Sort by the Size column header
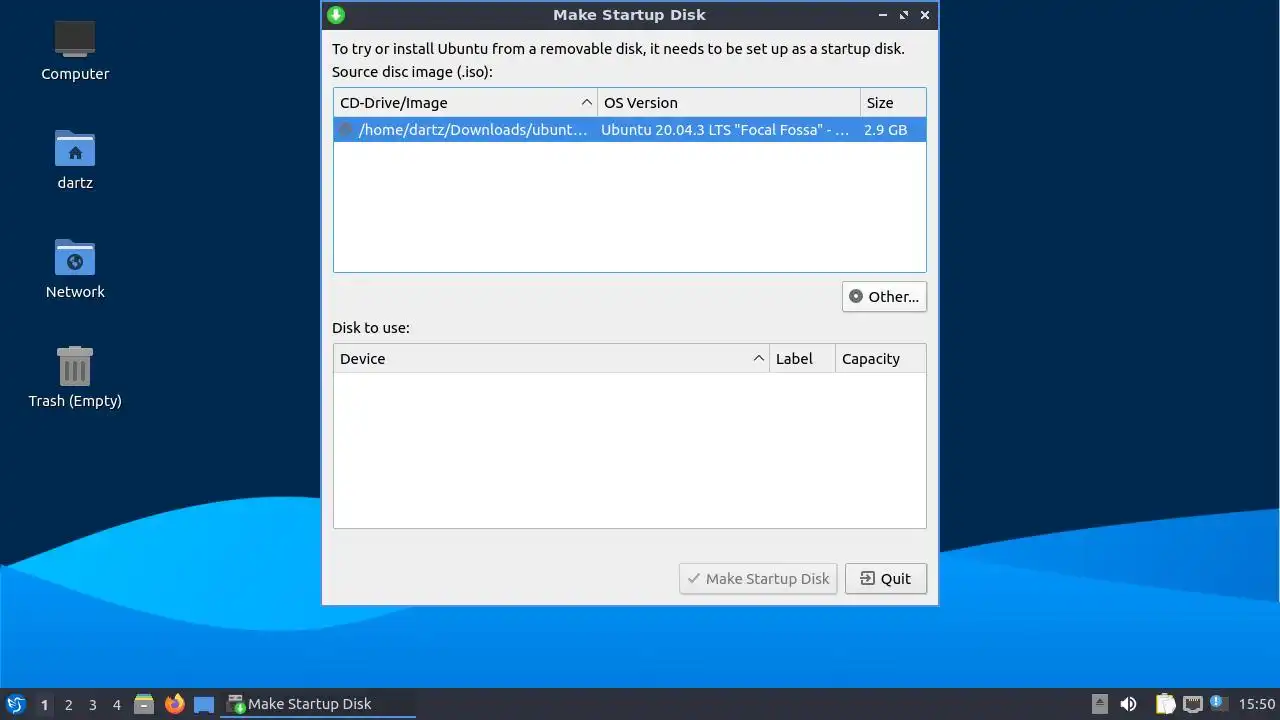The width and height of the screenshot is (1280, 720). point(893,103)
